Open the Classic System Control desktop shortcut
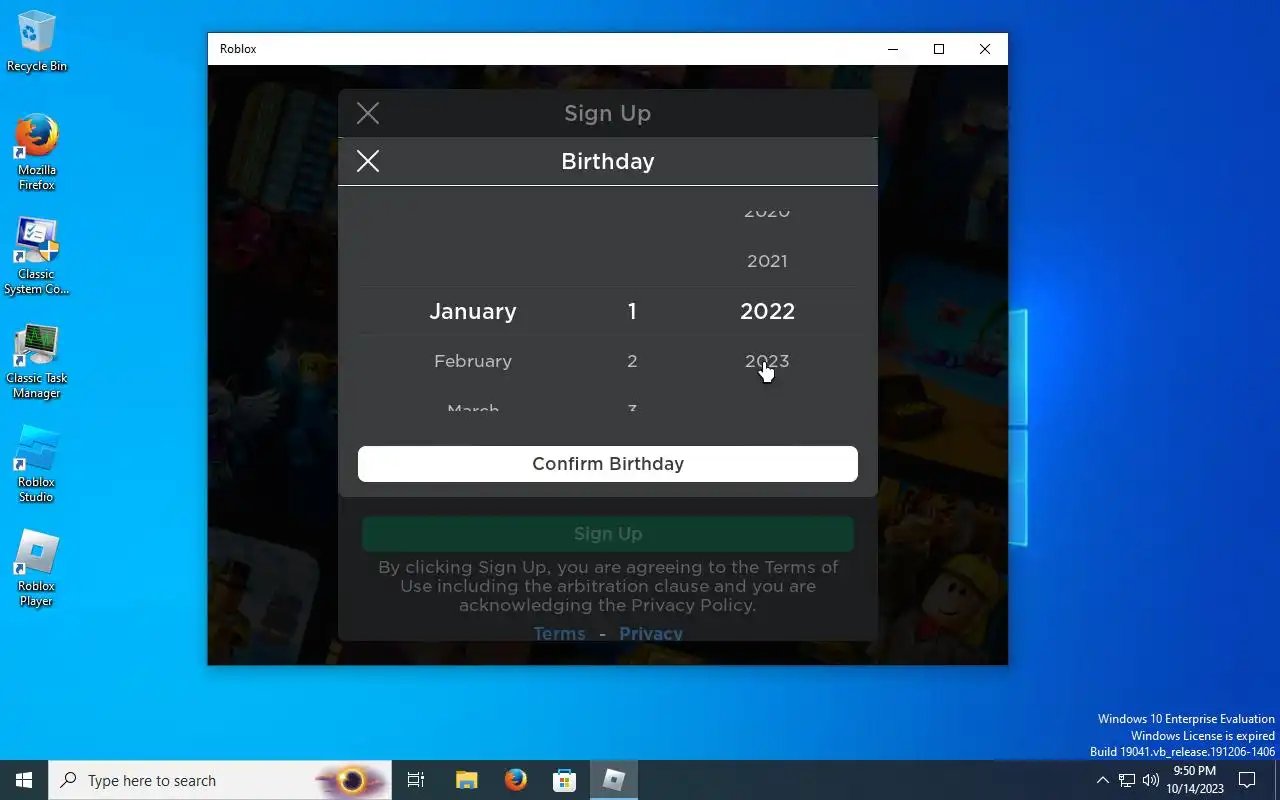1280x800 pixels. (37, 257)
